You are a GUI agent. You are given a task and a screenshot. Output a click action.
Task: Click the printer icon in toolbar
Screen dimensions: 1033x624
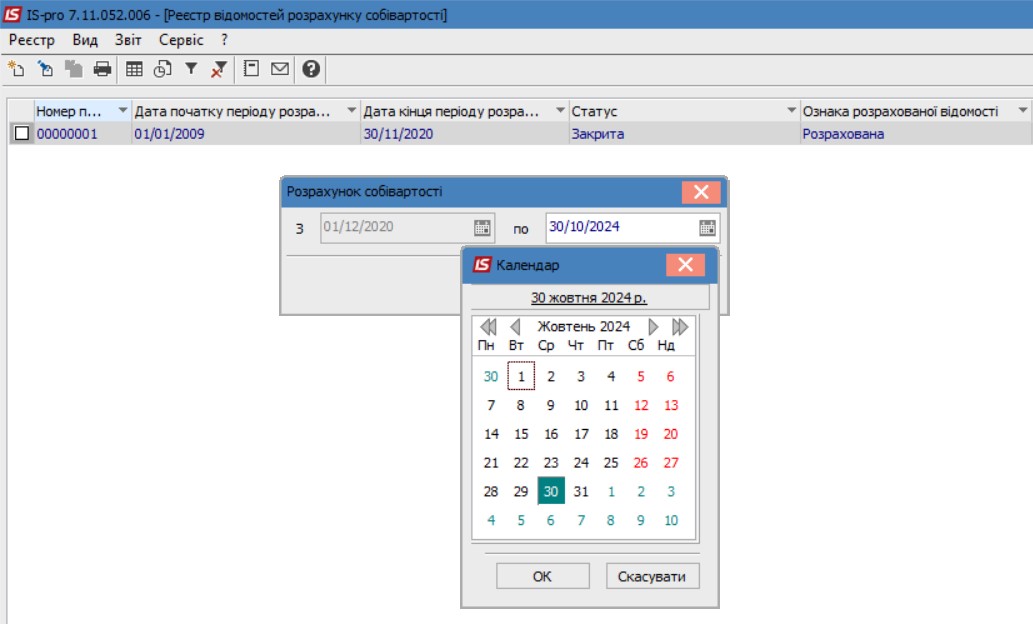pyautogui.click(x=102, y=69)
